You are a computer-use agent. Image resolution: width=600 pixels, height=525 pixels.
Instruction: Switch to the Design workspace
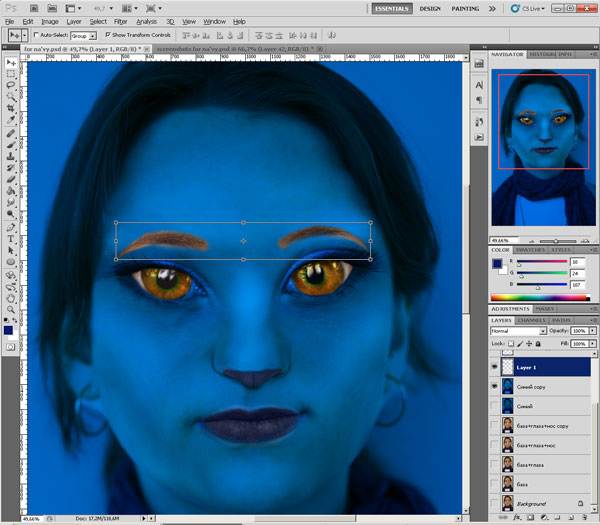tap(430, 8)
